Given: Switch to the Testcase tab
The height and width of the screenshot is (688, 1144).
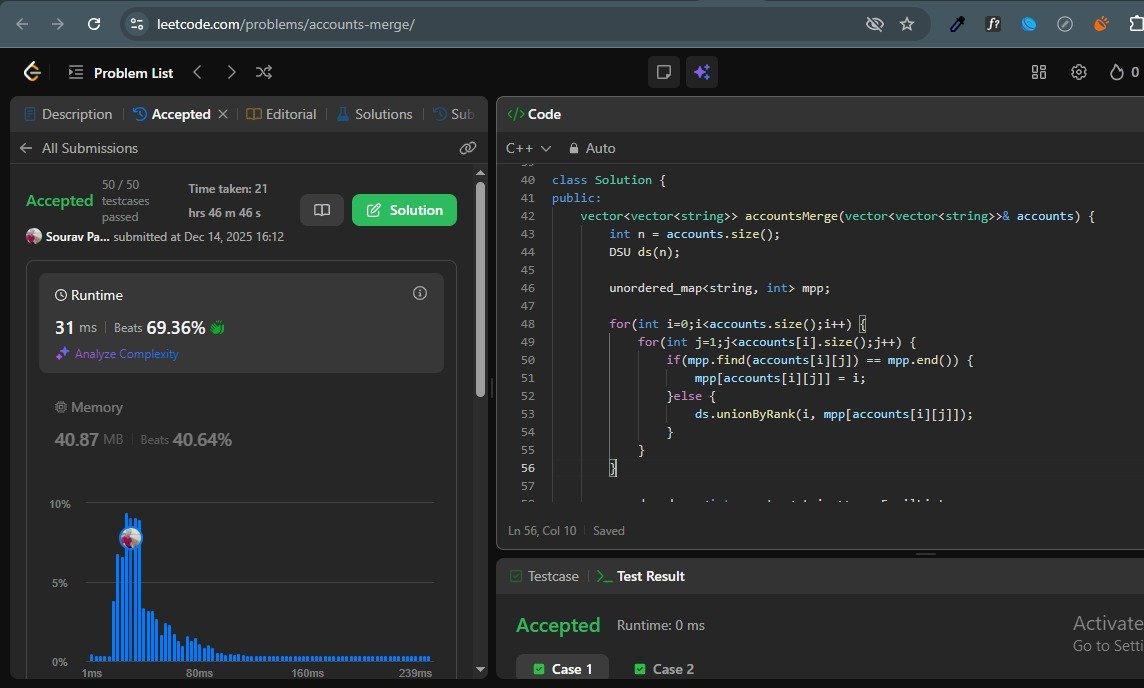Looking at the screenshot, I should pyautogui.click(x=544, y=576).
